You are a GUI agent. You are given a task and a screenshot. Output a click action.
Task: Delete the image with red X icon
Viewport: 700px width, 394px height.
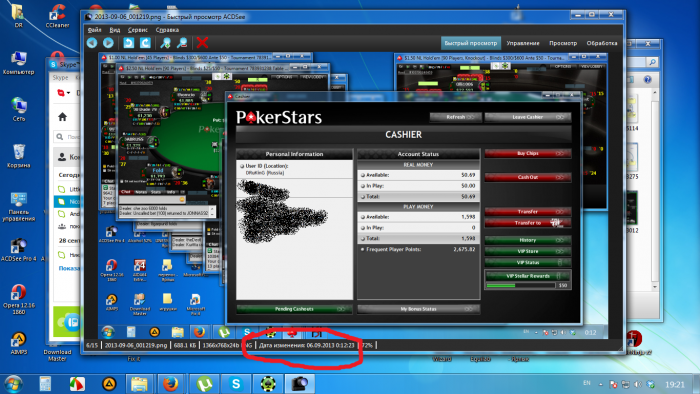(x=202, y=43)
